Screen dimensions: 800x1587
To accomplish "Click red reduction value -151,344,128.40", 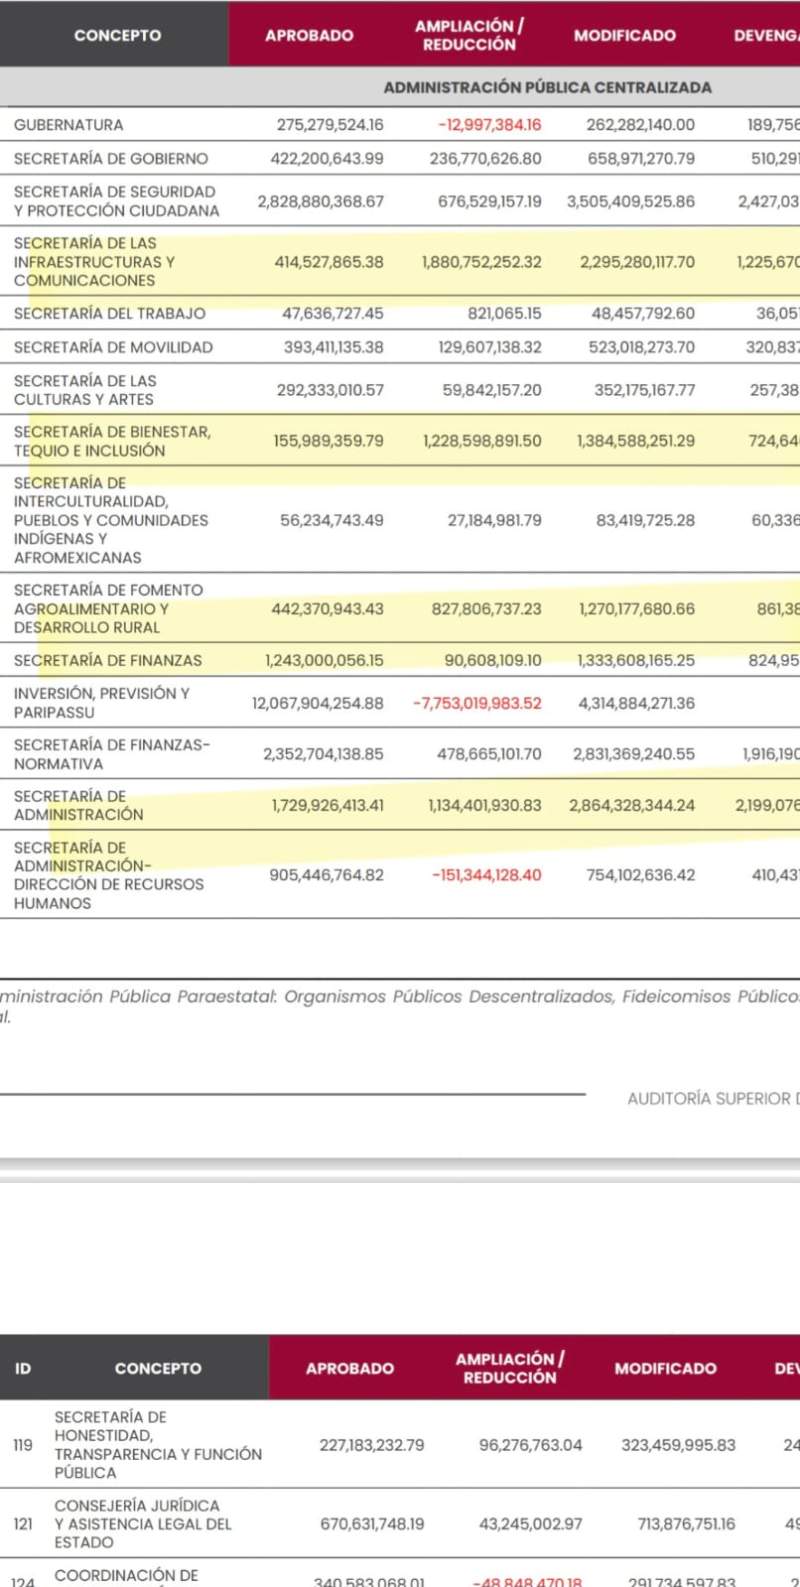I will (486, 875).
